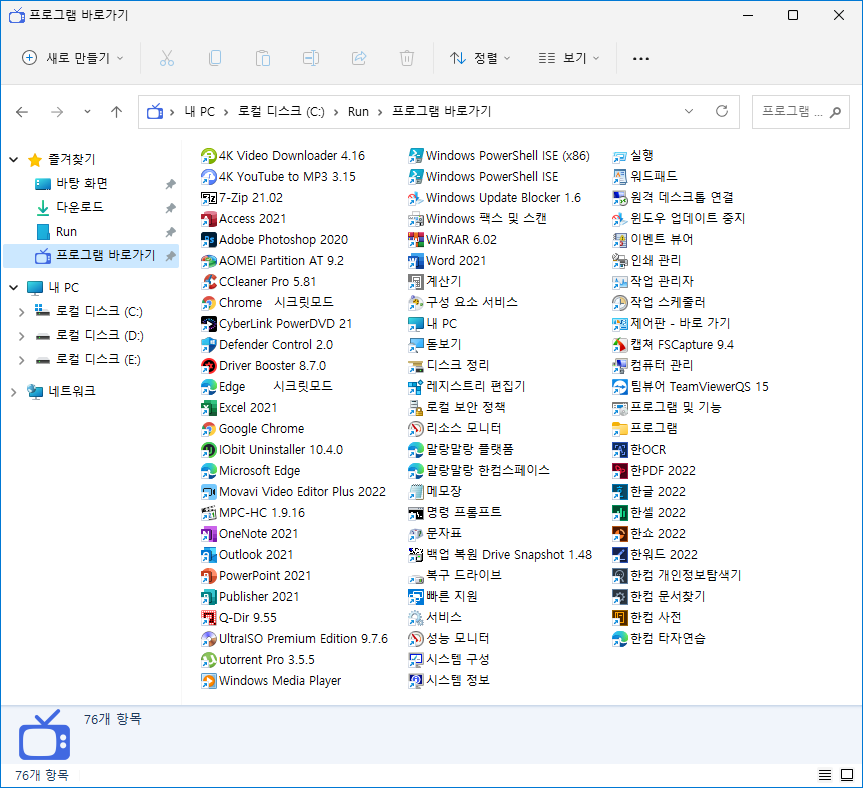Refresh the current folder

[x=722, y=112]
